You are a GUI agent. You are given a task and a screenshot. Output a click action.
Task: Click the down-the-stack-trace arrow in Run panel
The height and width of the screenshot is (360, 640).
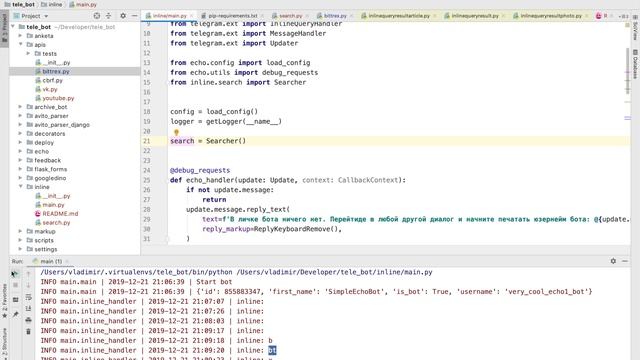(28, 285)
